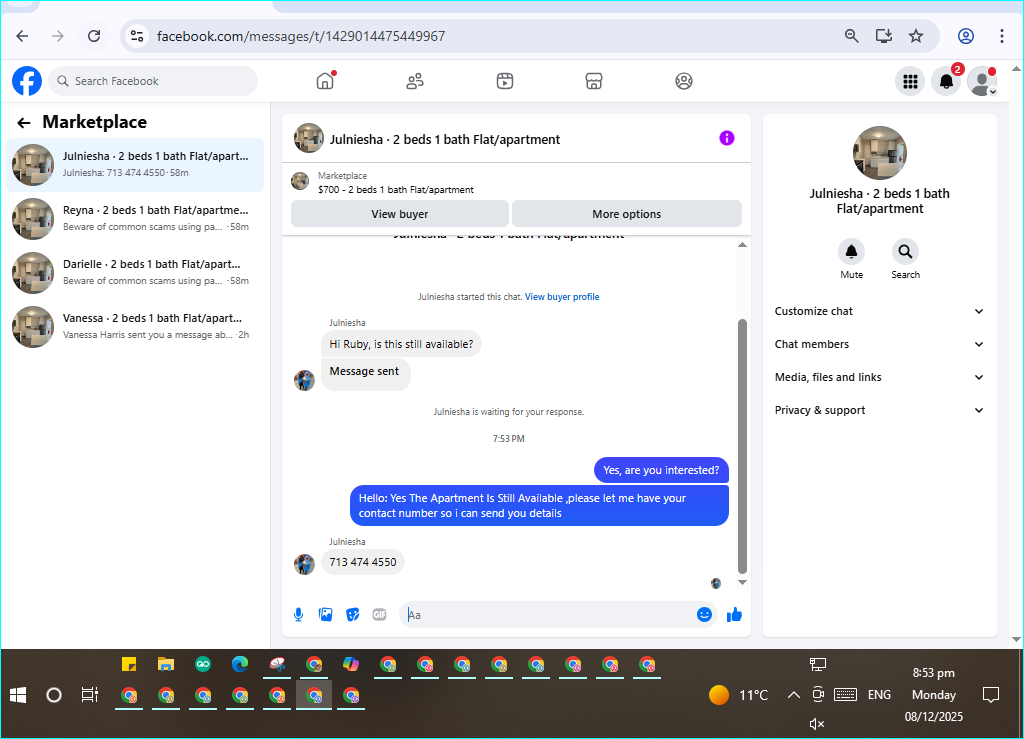Choose a sticker
Viewport: 1024px width, 739px height.
pyautogui.click(x=353, y=614)
